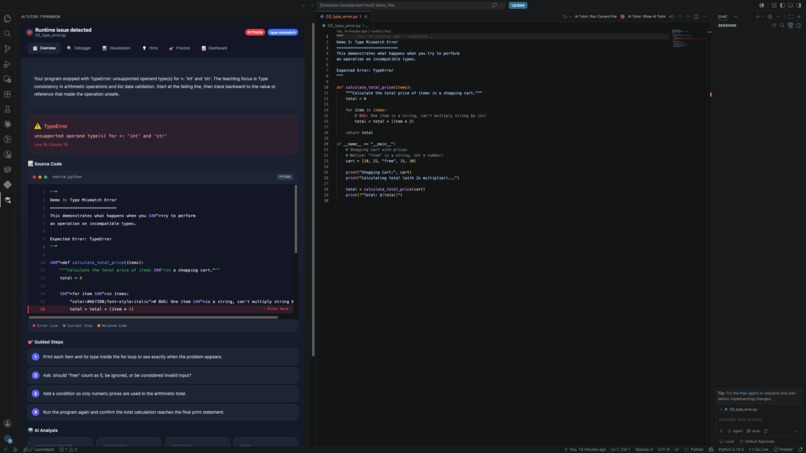The height and width of the screenshot is (453, 806).
Task: Open the Agent mode picker in chat
Action: pos(736,431)
